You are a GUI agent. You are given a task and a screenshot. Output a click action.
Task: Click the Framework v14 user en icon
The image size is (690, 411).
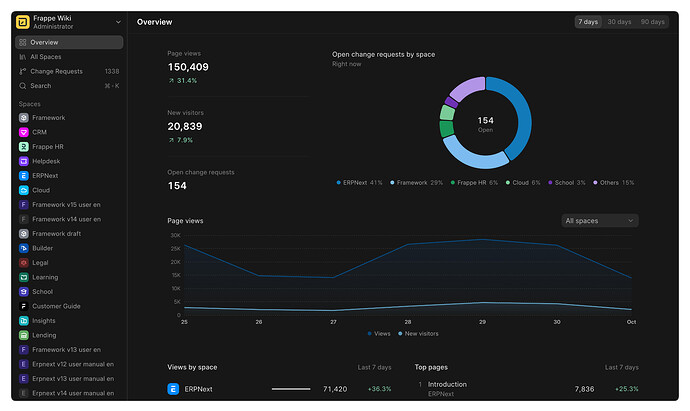pos(24,219)
